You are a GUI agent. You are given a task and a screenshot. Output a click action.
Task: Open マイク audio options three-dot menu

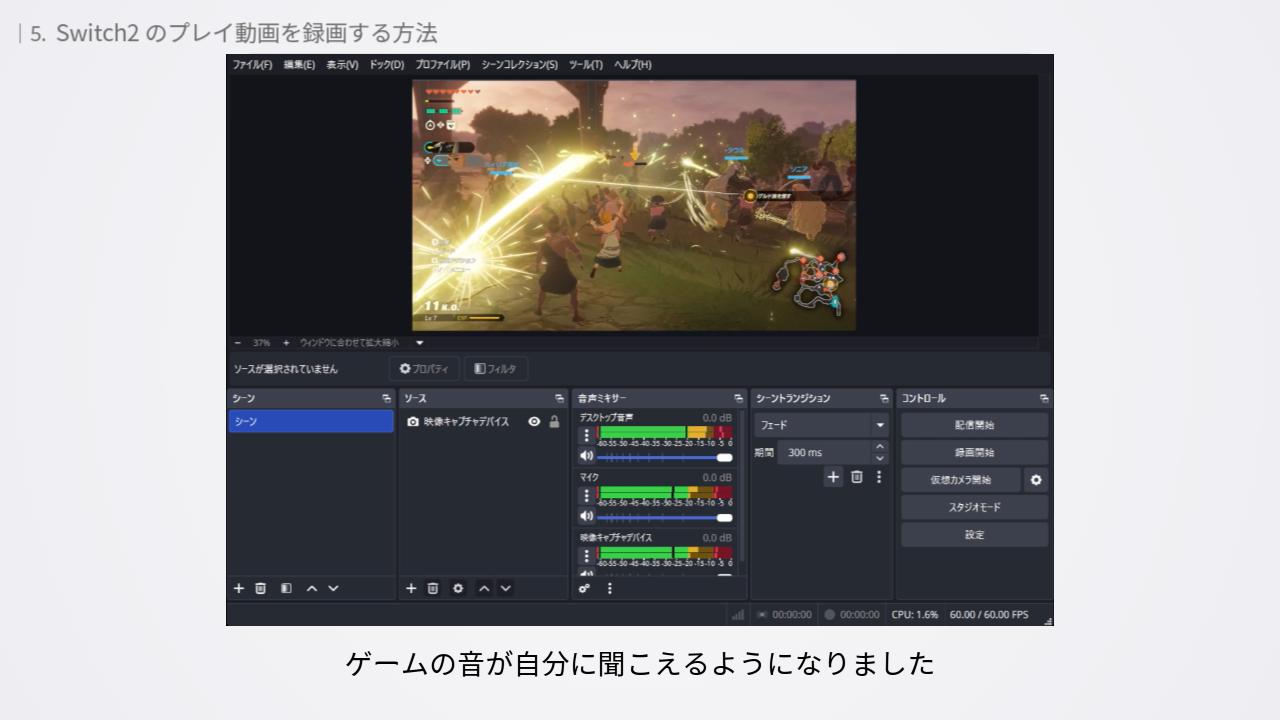point(586,495)
